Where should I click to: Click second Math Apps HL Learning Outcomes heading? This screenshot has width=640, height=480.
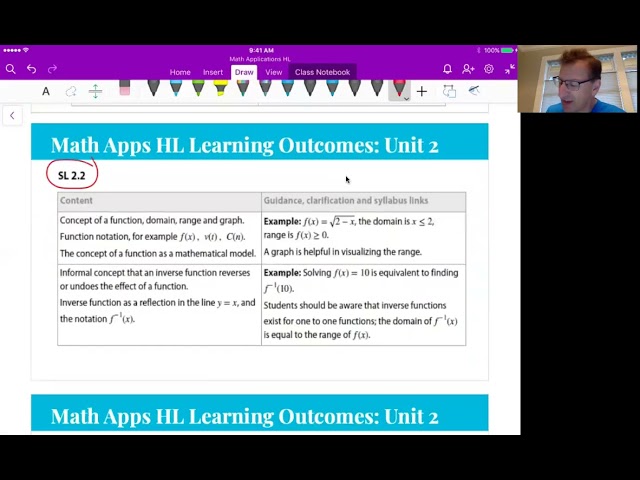(244, 416)
